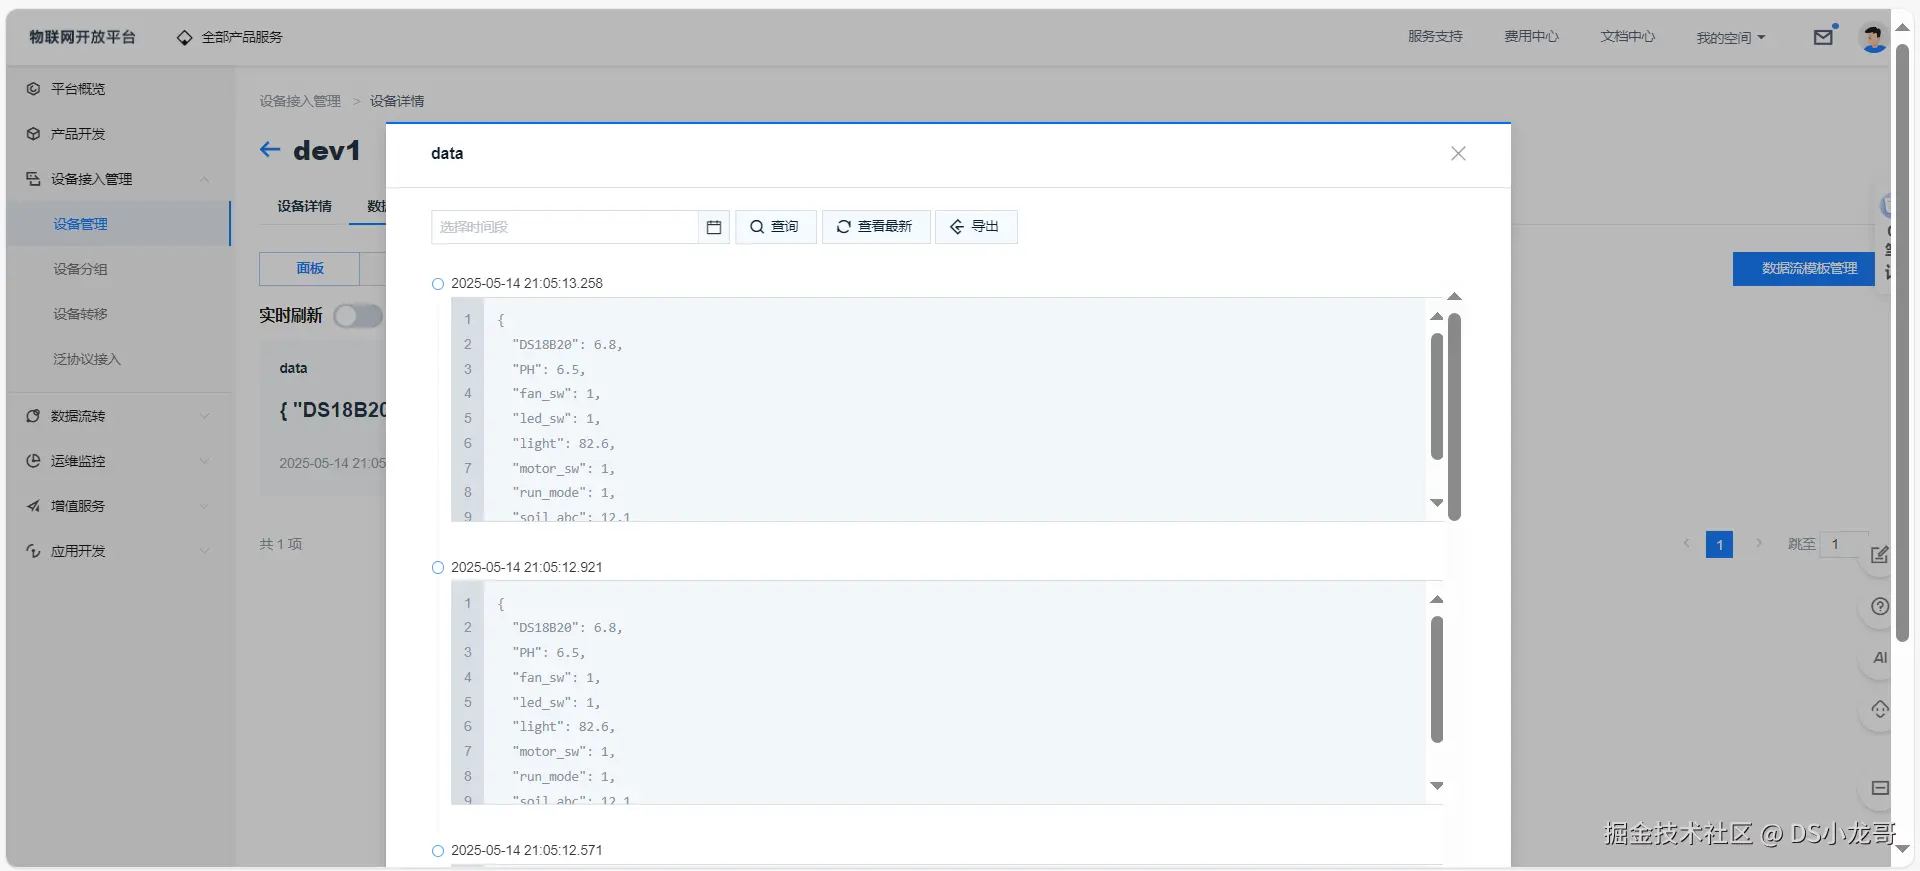Open 服务支持 in top navigation
Screen dimensions: 1920x871
point(1435,37)
